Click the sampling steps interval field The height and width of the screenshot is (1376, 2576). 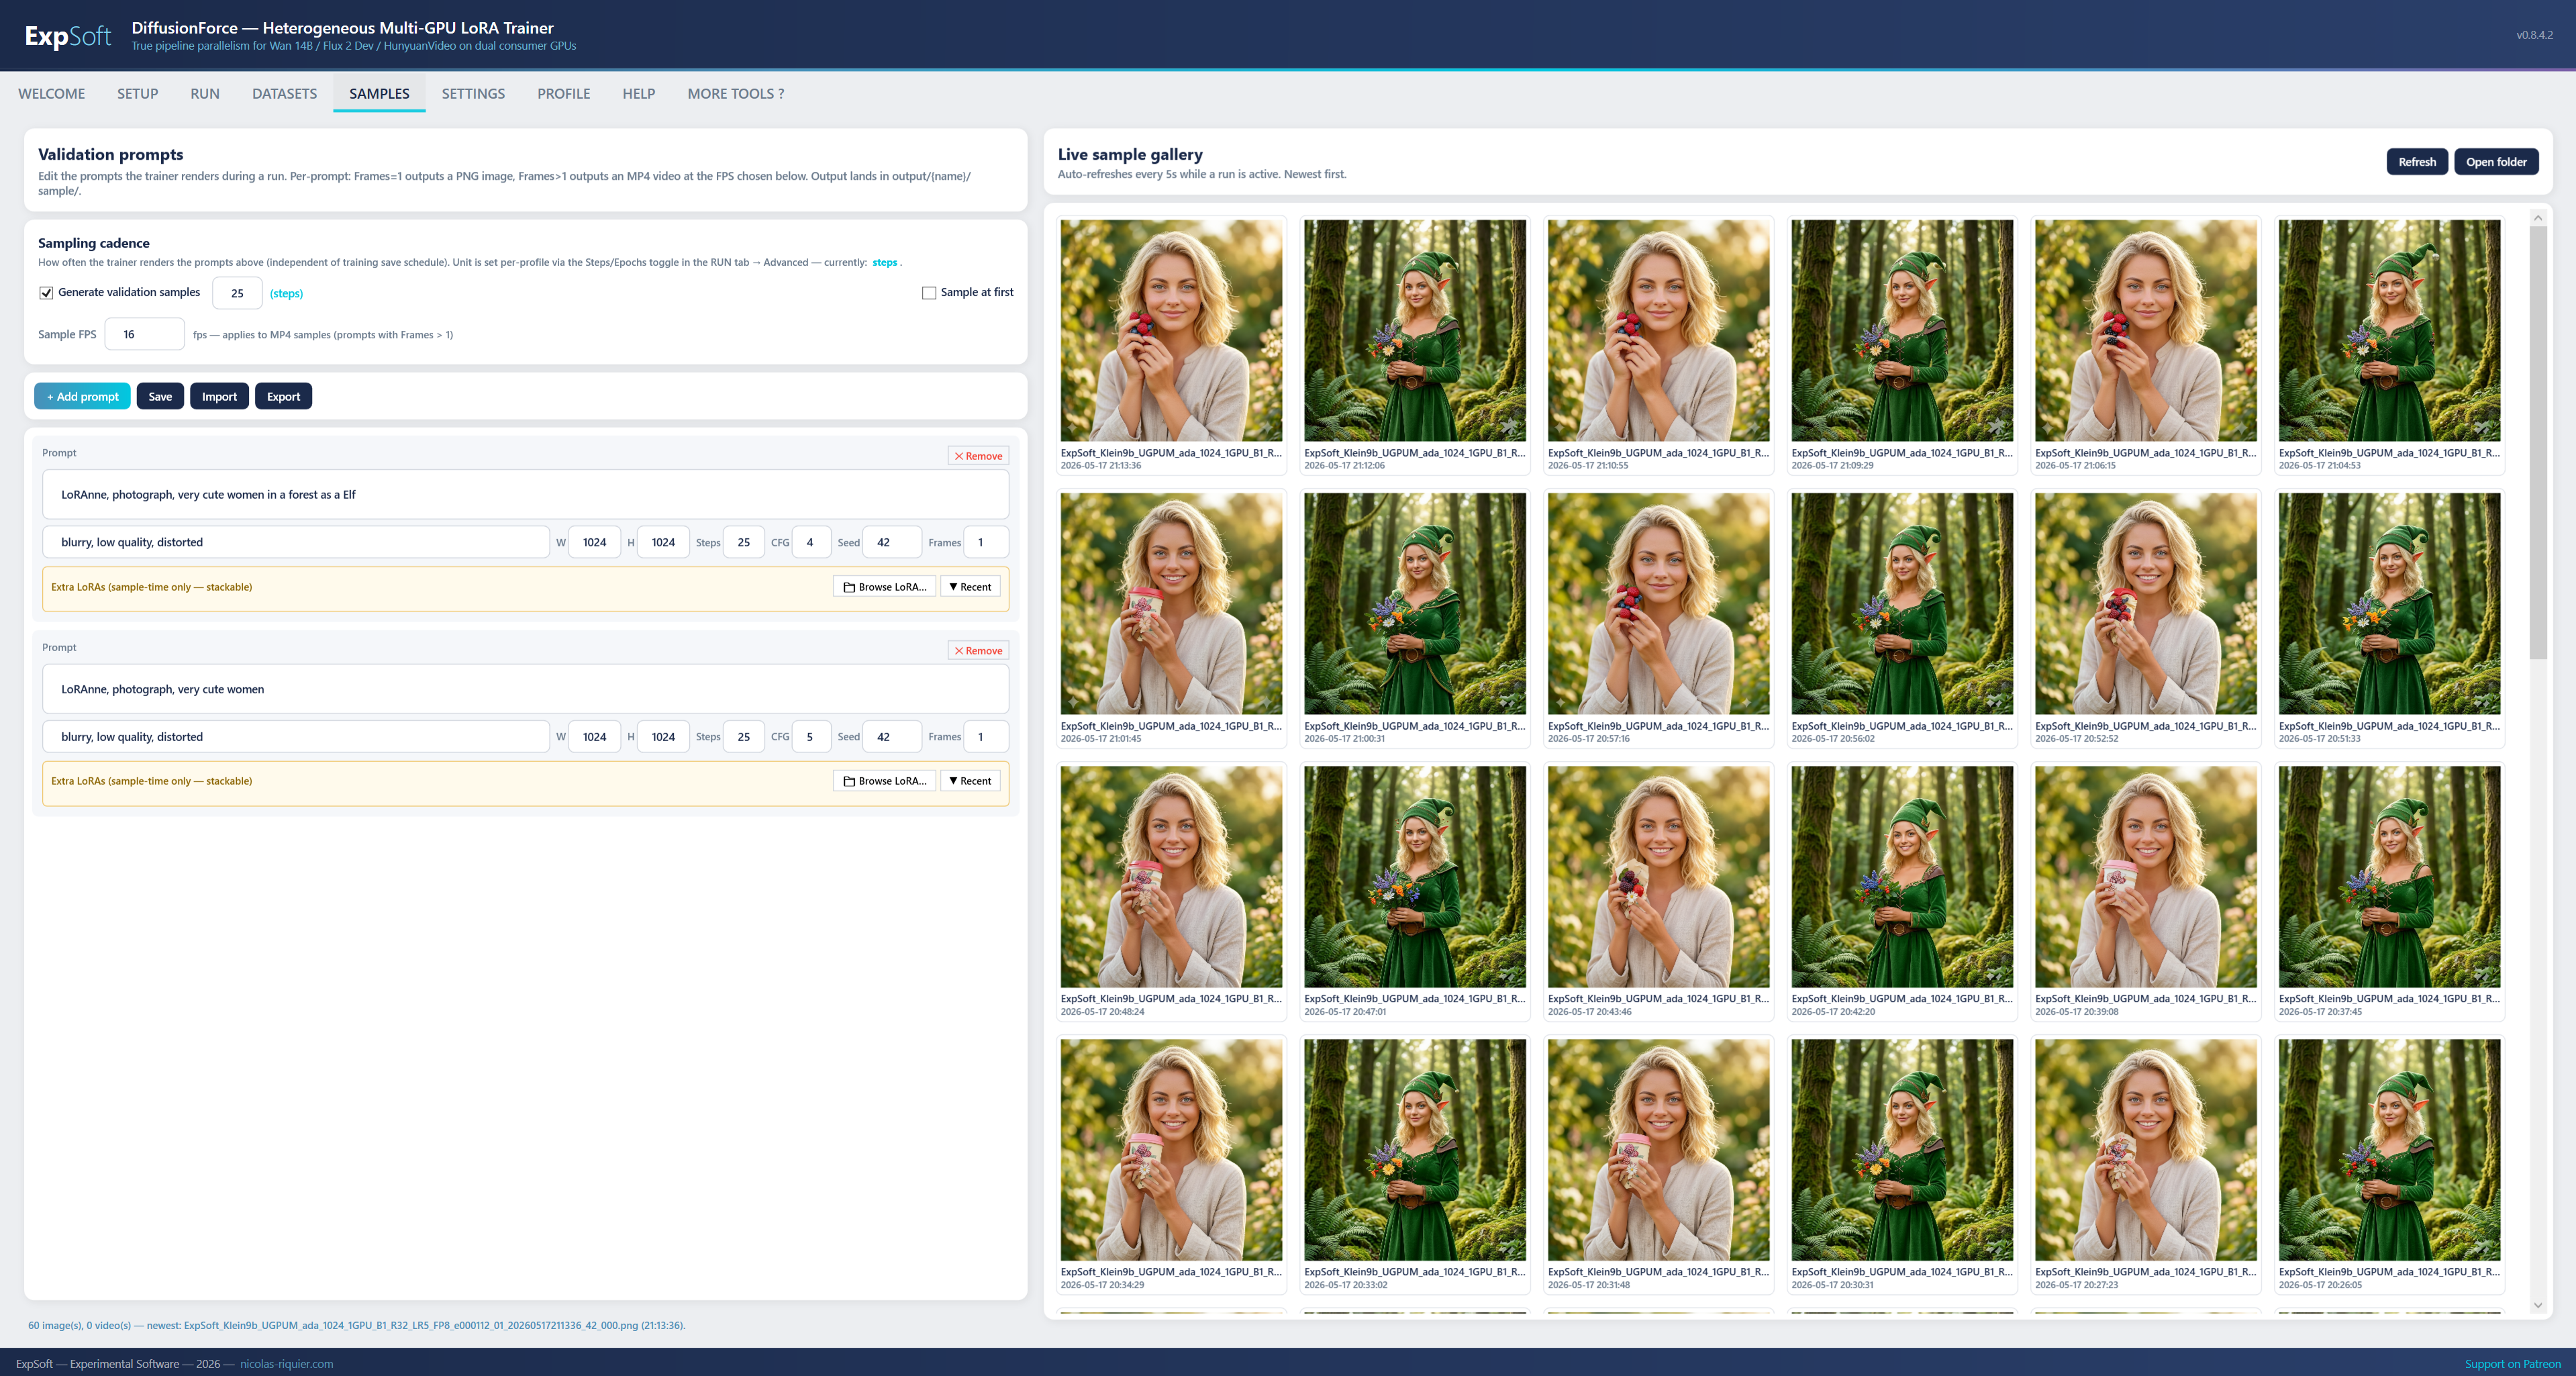[237, 293]
